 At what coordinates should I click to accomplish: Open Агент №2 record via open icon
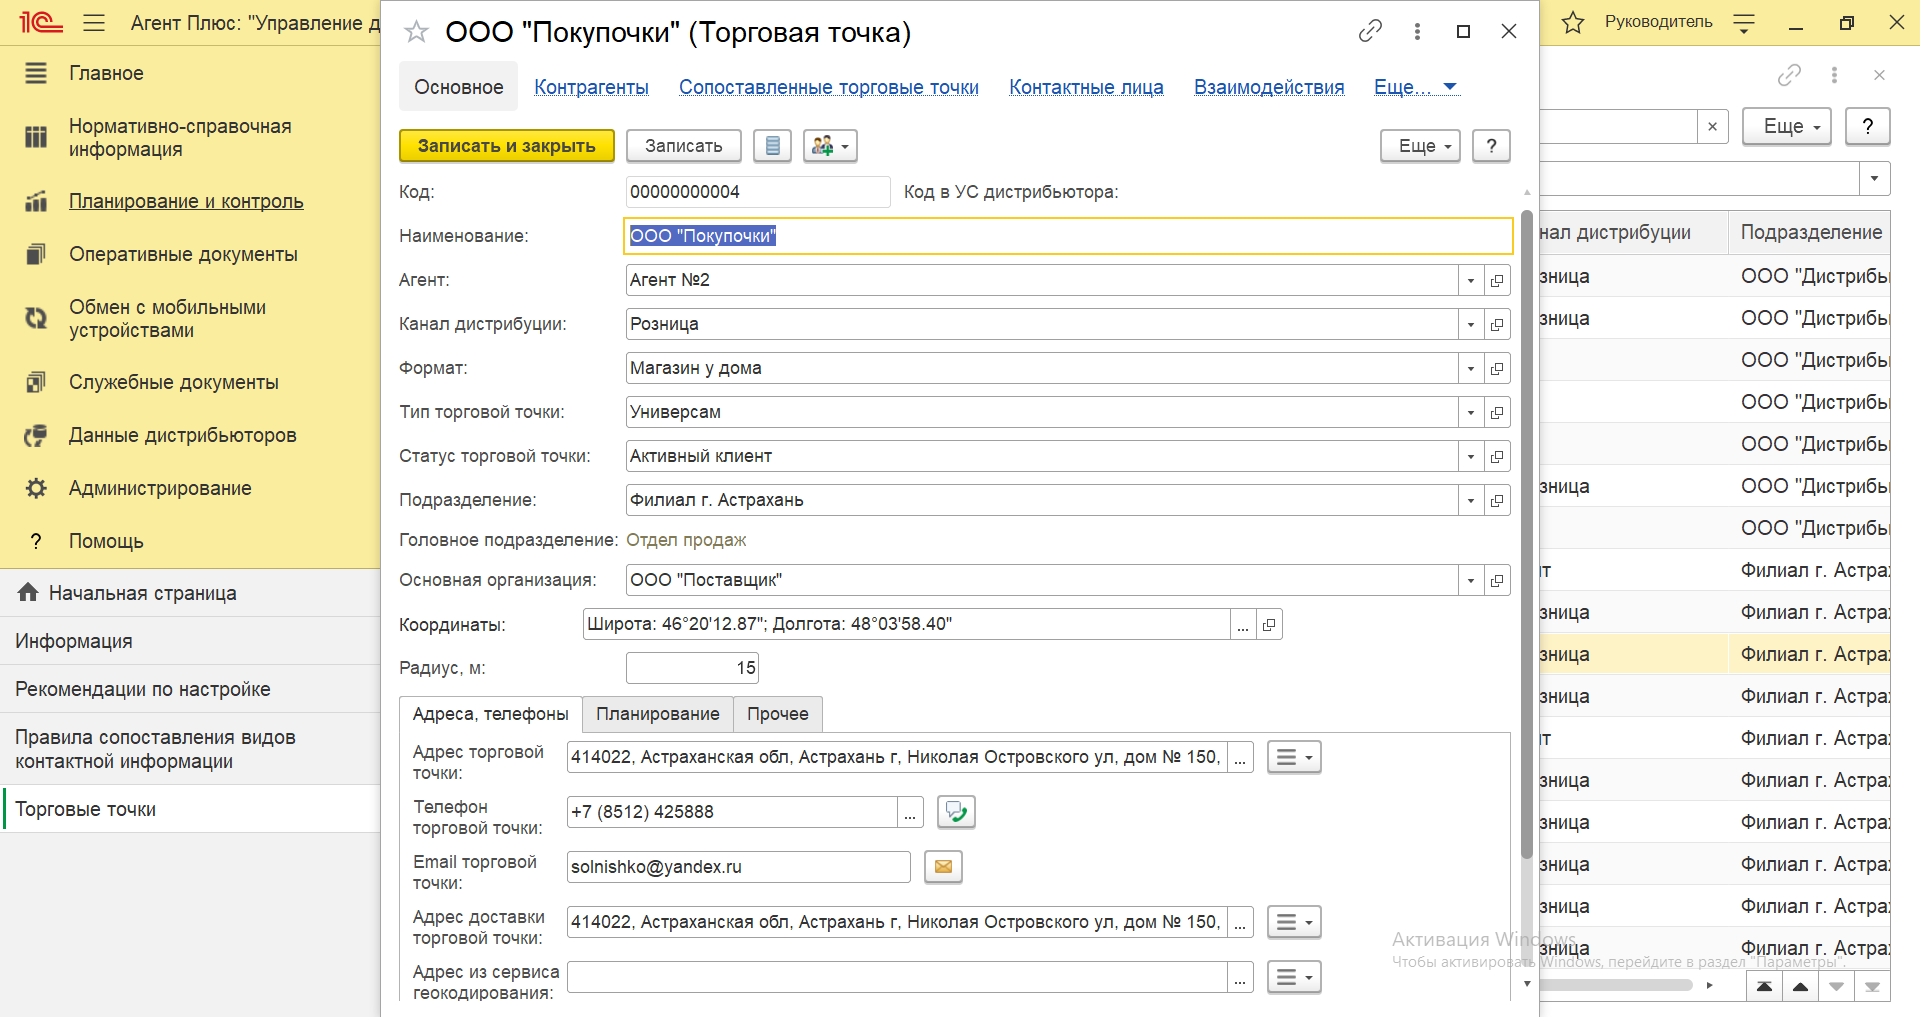[x=1497, y=280]
